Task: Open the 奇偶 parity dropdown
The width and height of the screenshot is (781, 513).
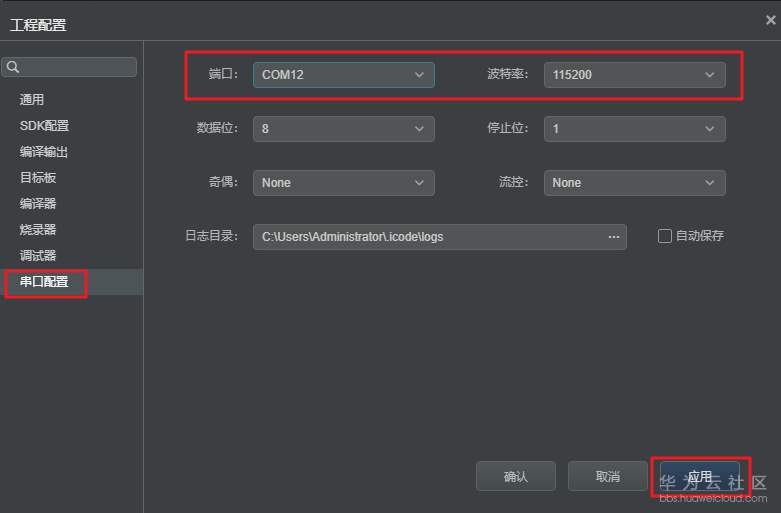Action: pos(344,183)
